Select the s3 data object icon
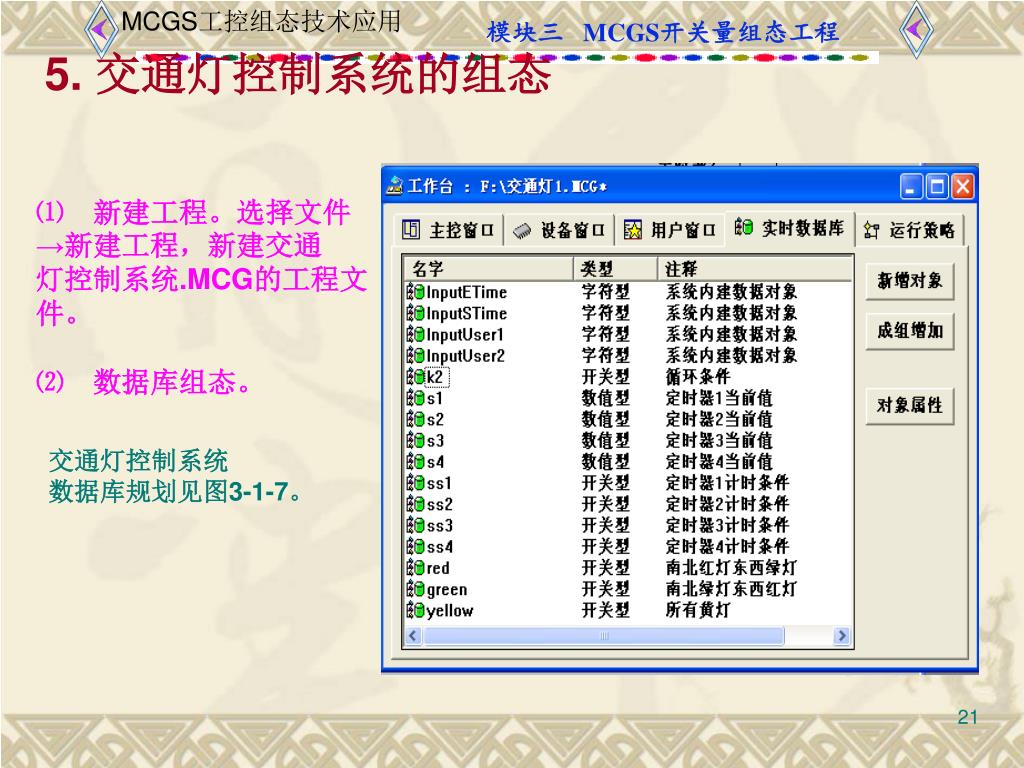The height and width of the screenshot is (768, 1024). 415,441
